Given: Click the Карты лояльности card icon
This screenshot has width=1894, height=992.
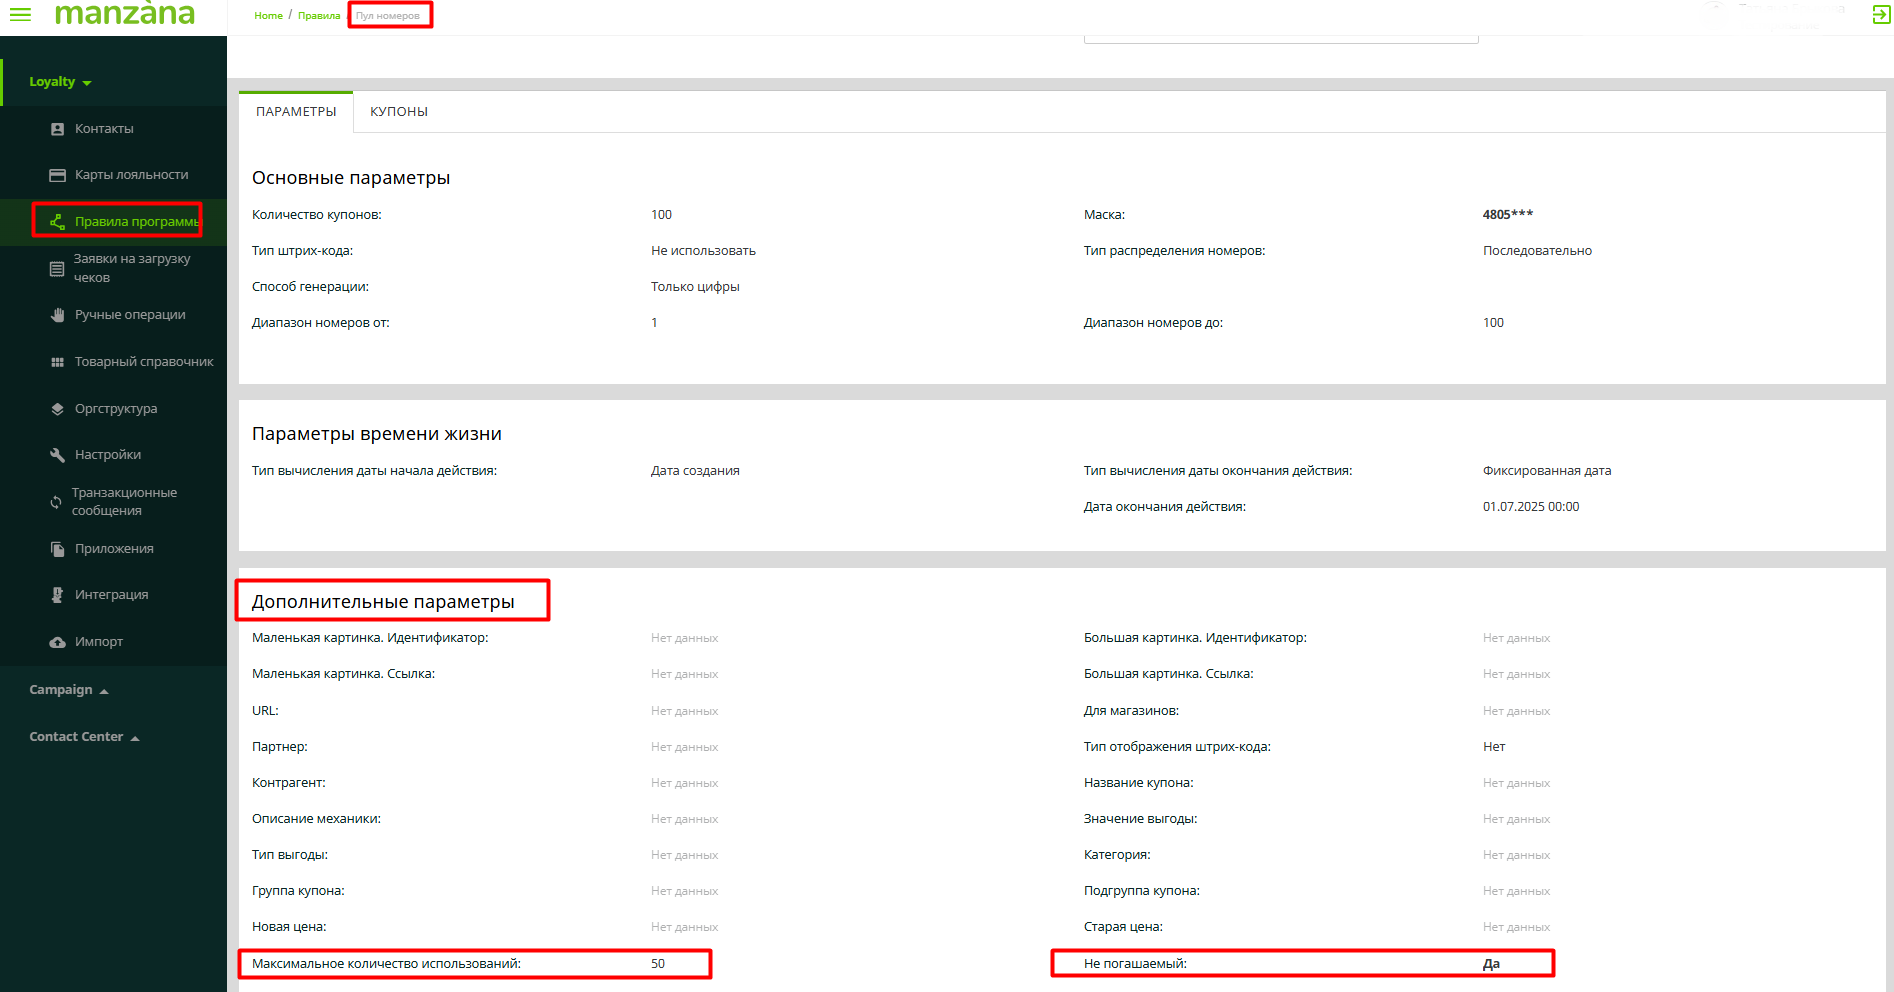Looking at the screenshot, I should point(57,175).
